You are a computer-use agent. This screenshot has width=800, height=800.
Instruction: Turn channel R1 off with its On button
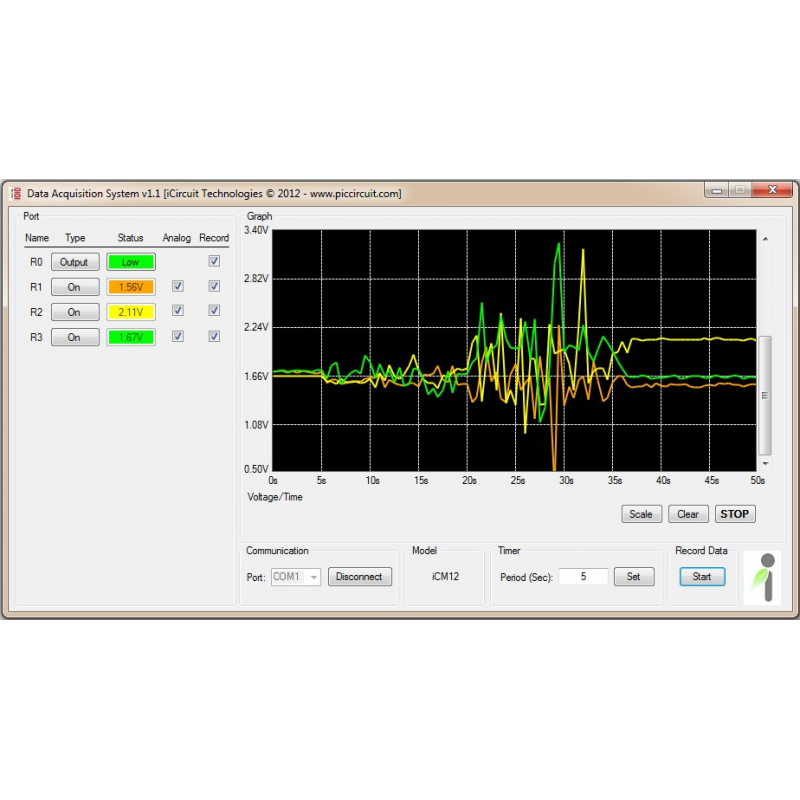tap(74, 286)
